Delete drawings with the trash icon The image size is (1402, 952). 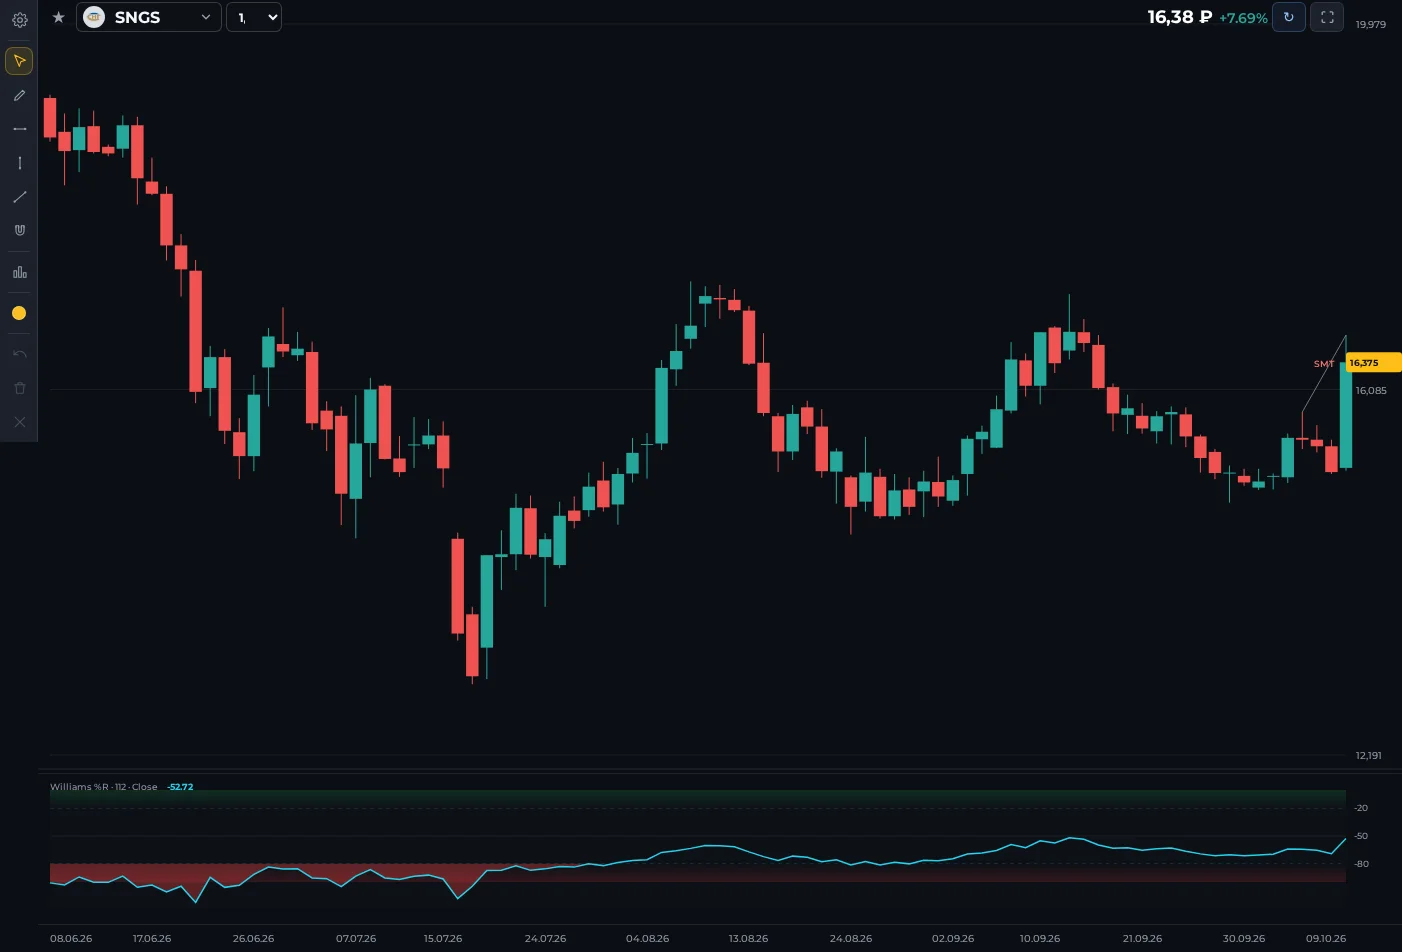(x=19, y=388)
